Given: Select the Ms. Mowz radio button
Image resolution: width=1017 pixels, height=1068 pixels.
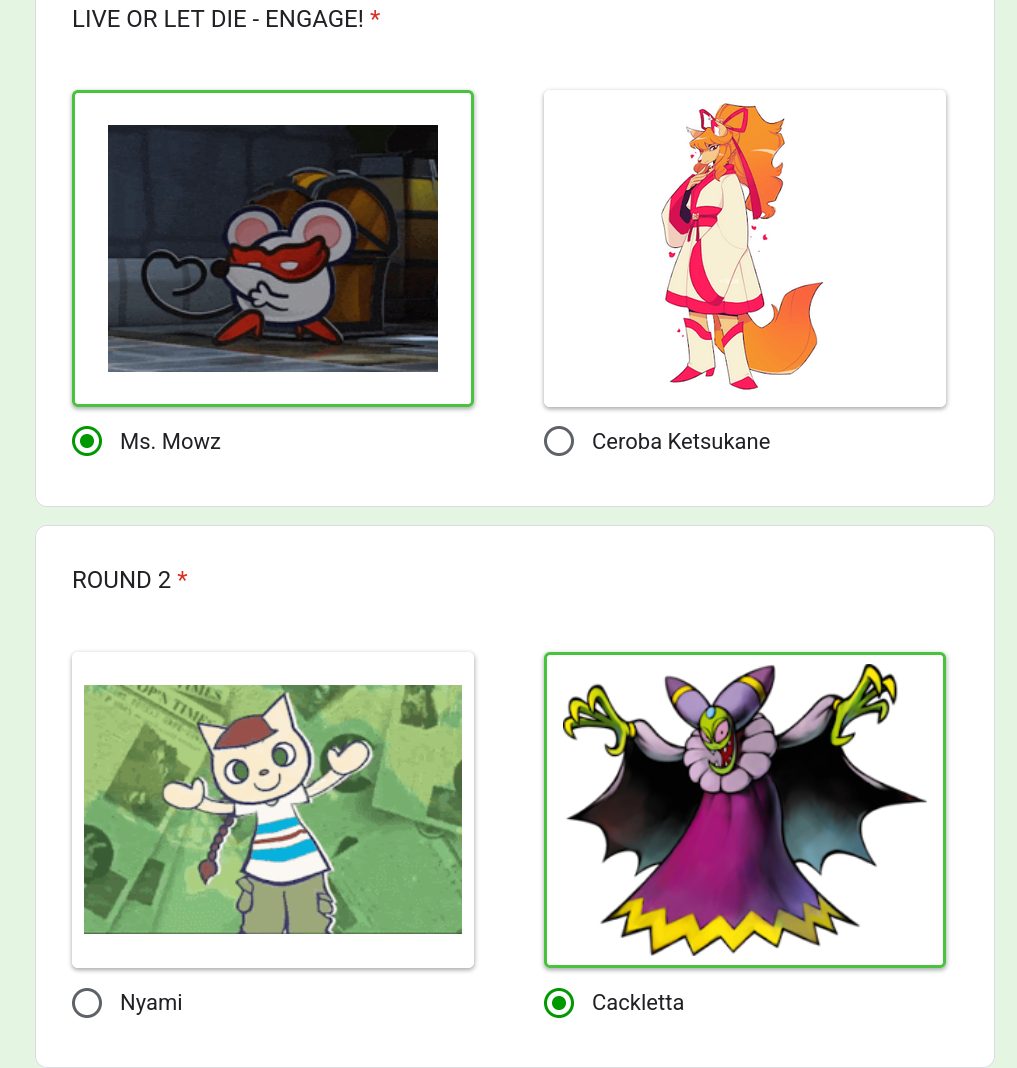Looking at the screenshot, I should pyautogui.click(x=87, y=441).
